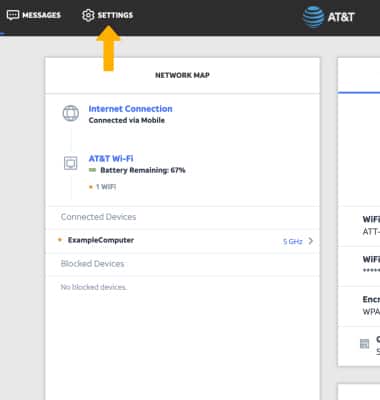Select the blue-underlined tab in the right panel
The width and height of the screenshot is (380, 400).
(359, 75)
